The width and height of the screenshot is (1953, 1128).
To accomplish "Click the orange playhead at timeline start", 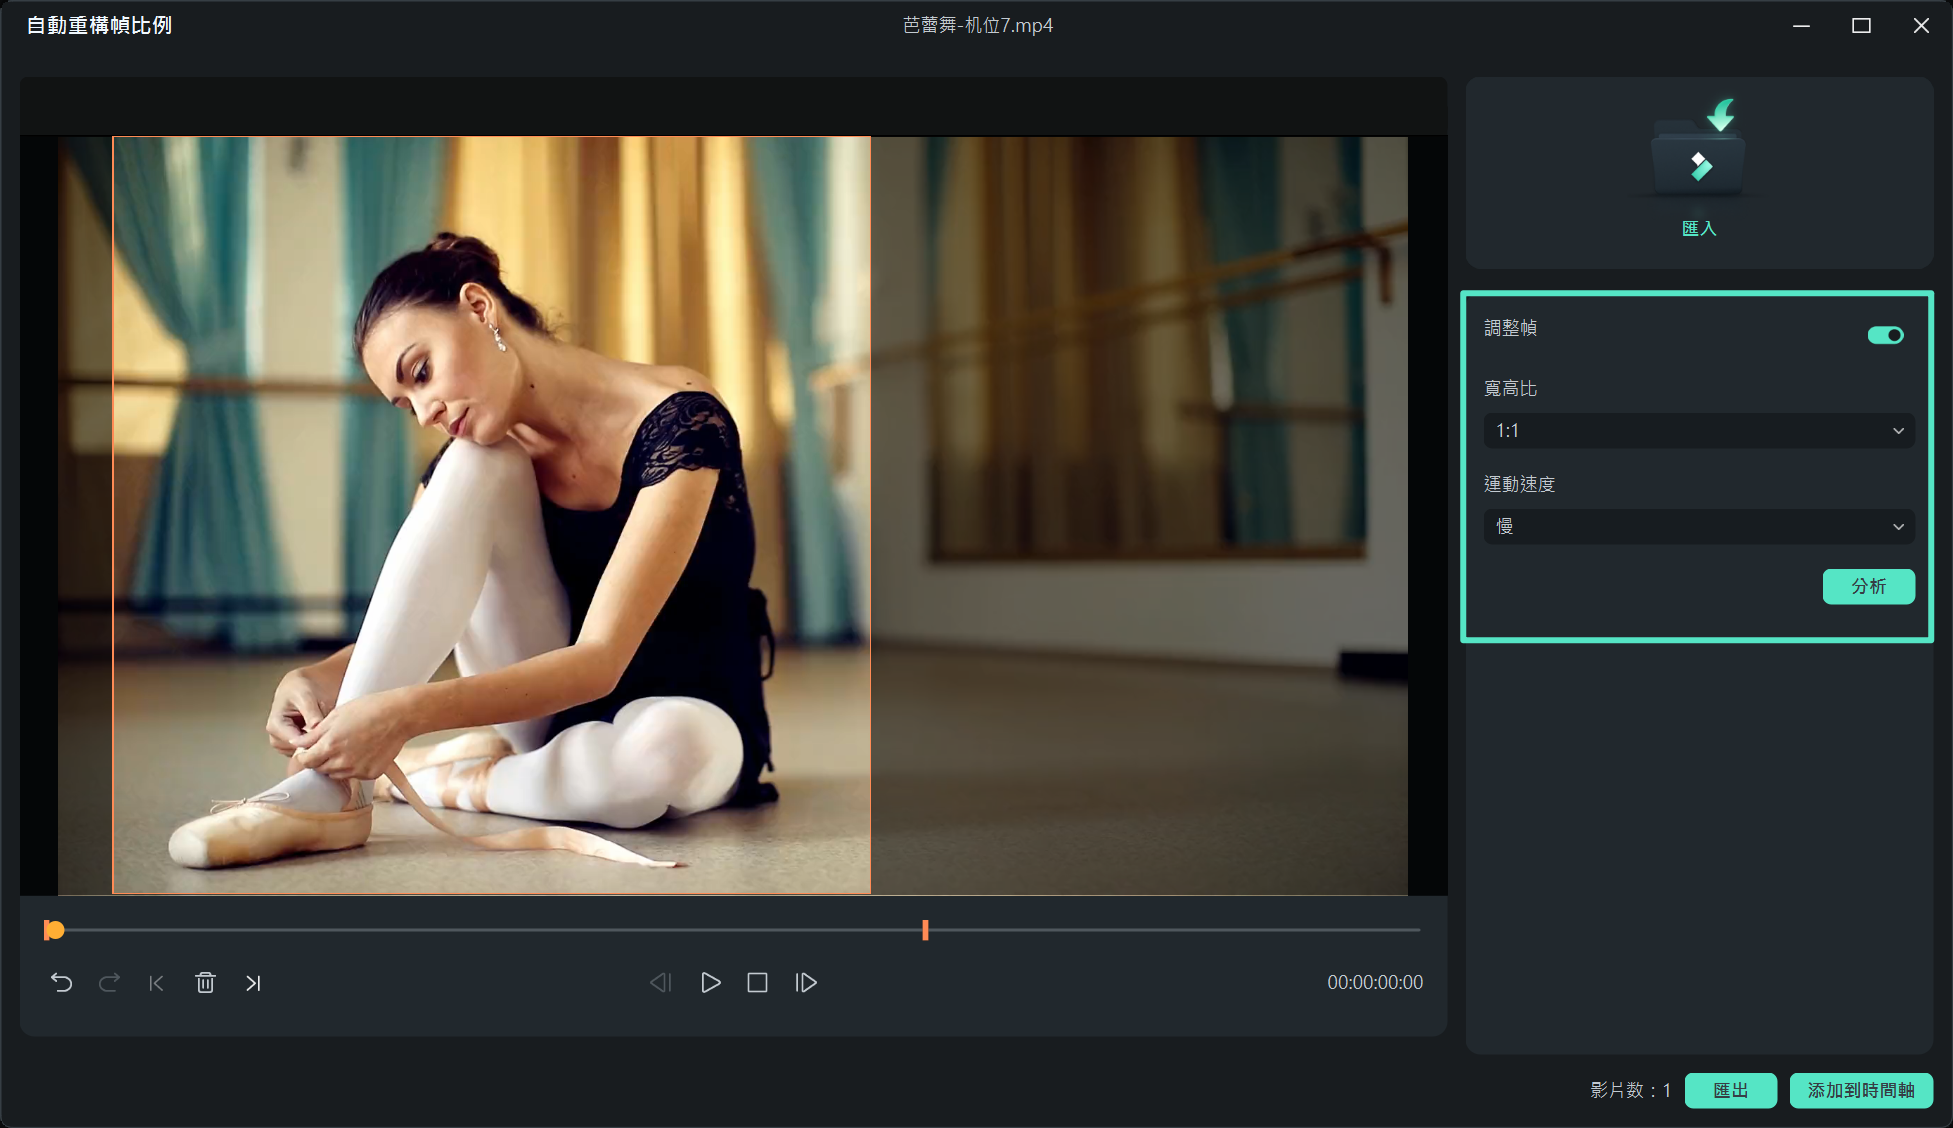I will [54, 931].
